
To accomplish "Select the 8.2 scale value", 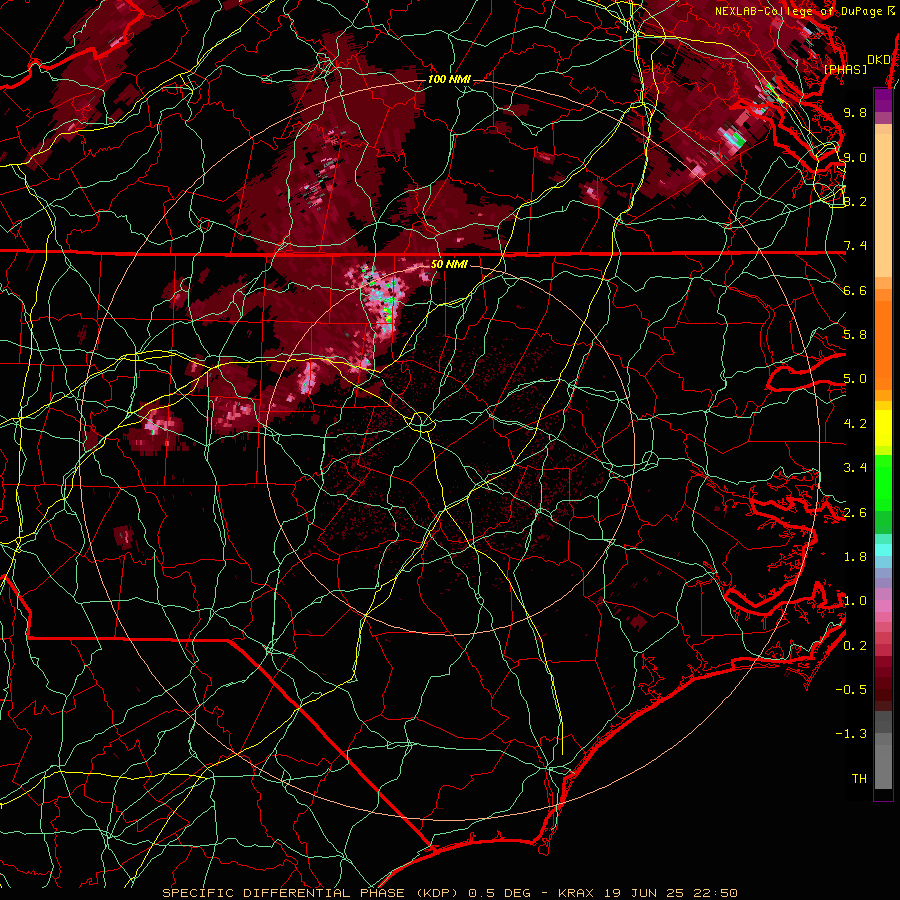I will [x=855, y=201].
